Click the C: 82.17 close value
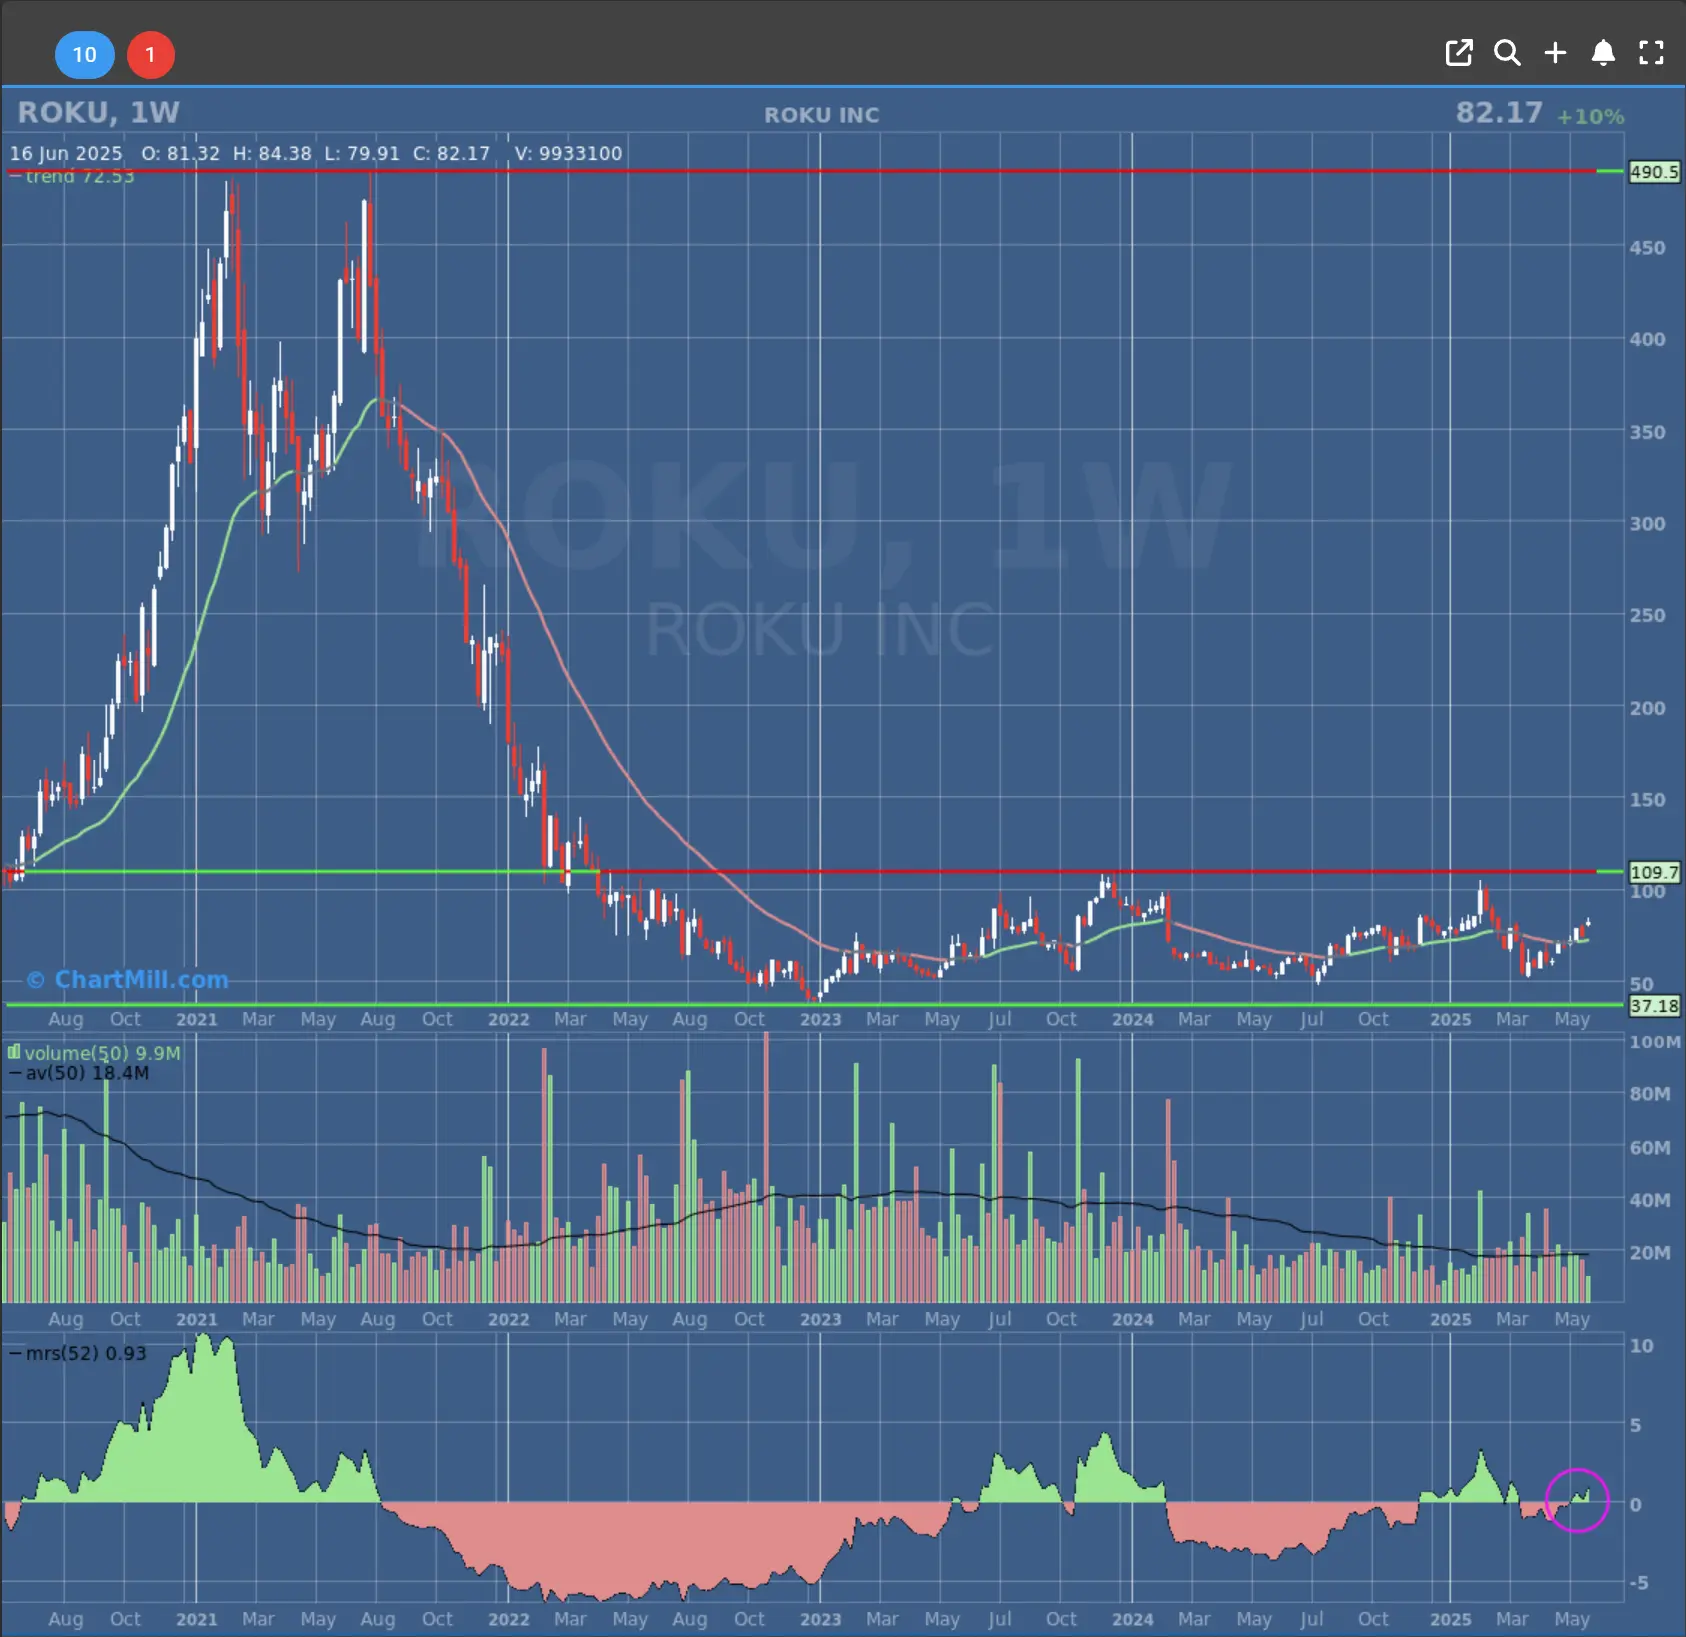Viewport: 1686px width, 1637px height. coord(451,153)
